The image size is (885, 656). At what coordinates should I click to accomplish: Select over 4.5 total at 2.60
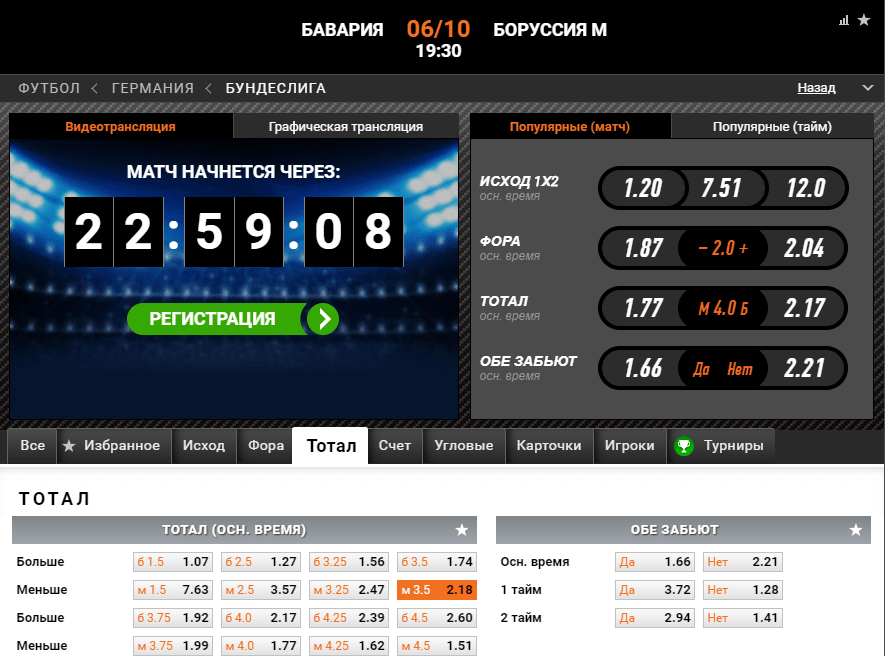pos(437,618)
